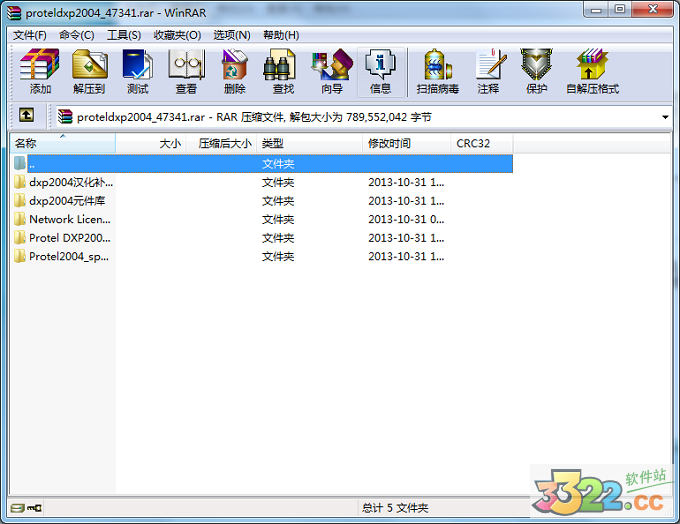Click the address bar archive path text
Viewport: 680px width, 524px height.
[254, 117]
